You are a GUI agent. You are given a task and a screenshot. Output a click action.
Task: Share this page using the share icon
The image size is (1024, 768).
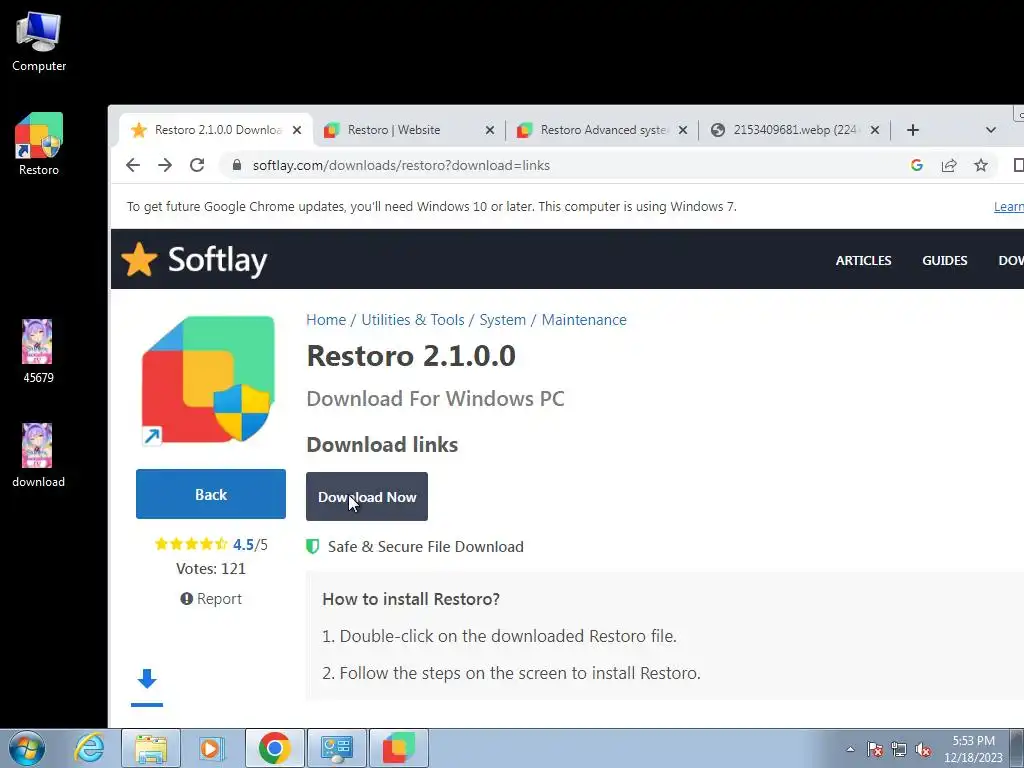click(x=949, y=165)
